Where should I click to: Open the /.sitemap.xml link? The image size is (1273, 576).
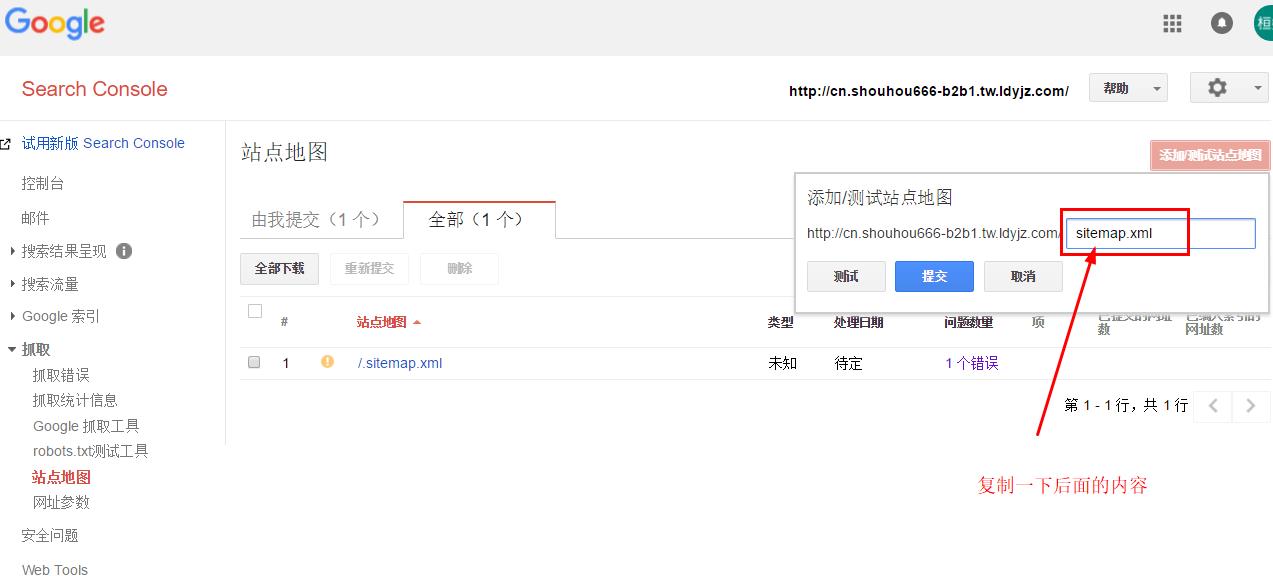click(400, 363)
